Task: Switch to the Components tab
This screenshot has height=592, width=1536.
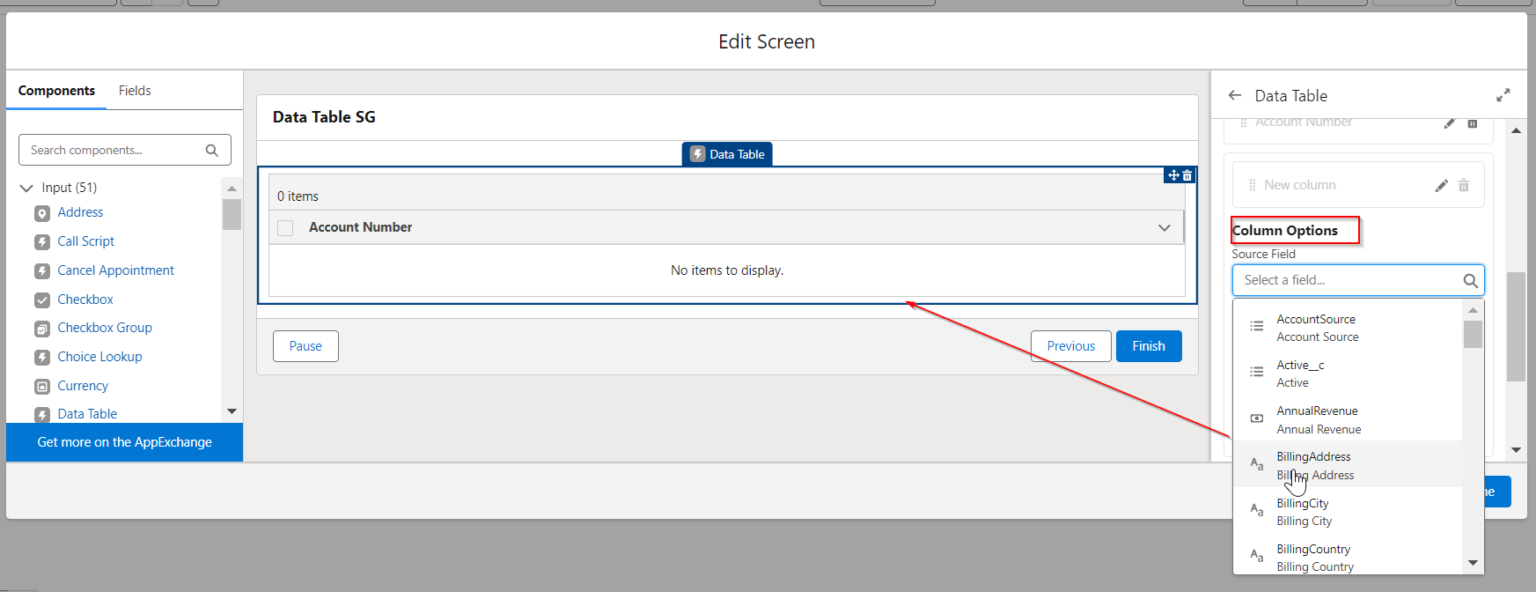Action: (56, 90)
